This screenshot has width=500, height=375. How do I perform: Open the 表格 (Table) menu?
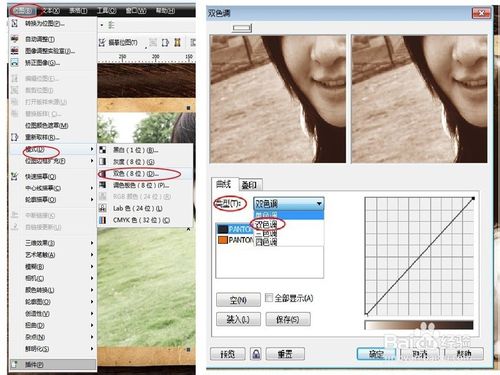(x=78, y=11)
